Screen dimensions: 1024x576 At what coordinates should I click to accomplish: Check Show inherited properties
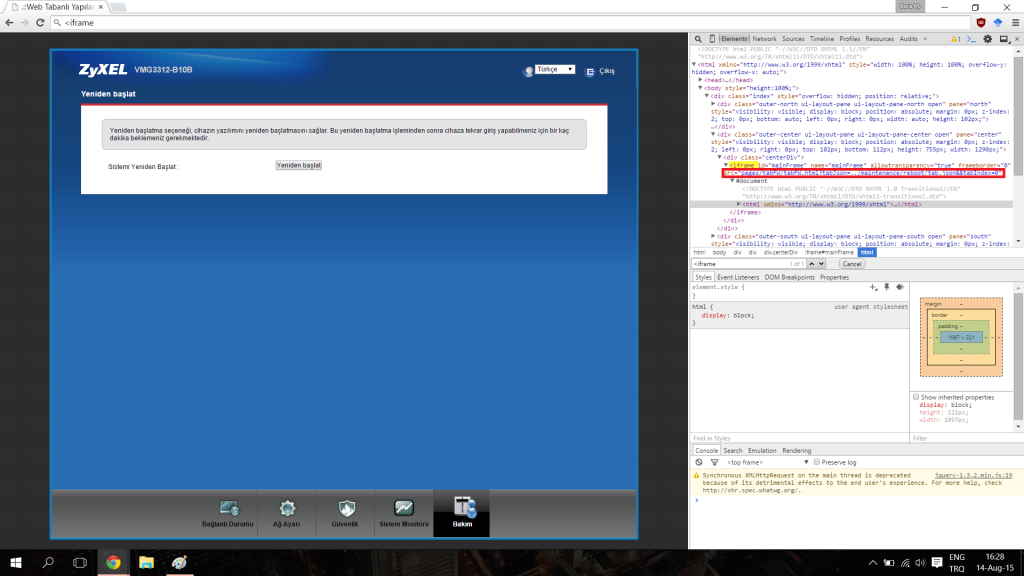click(x=916, y=397)
